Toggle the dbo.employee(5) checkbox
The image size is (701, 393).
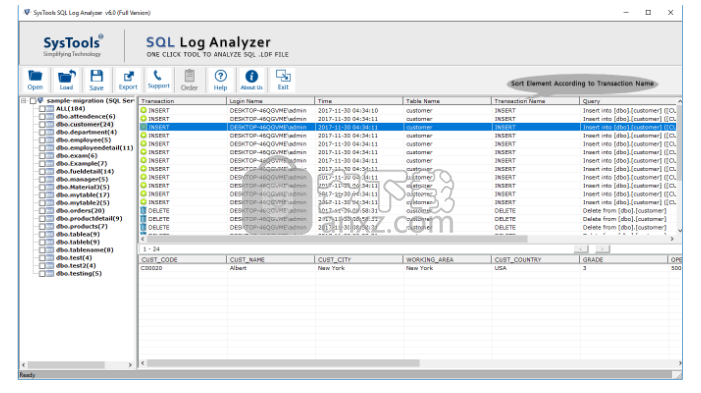point(42,140)
